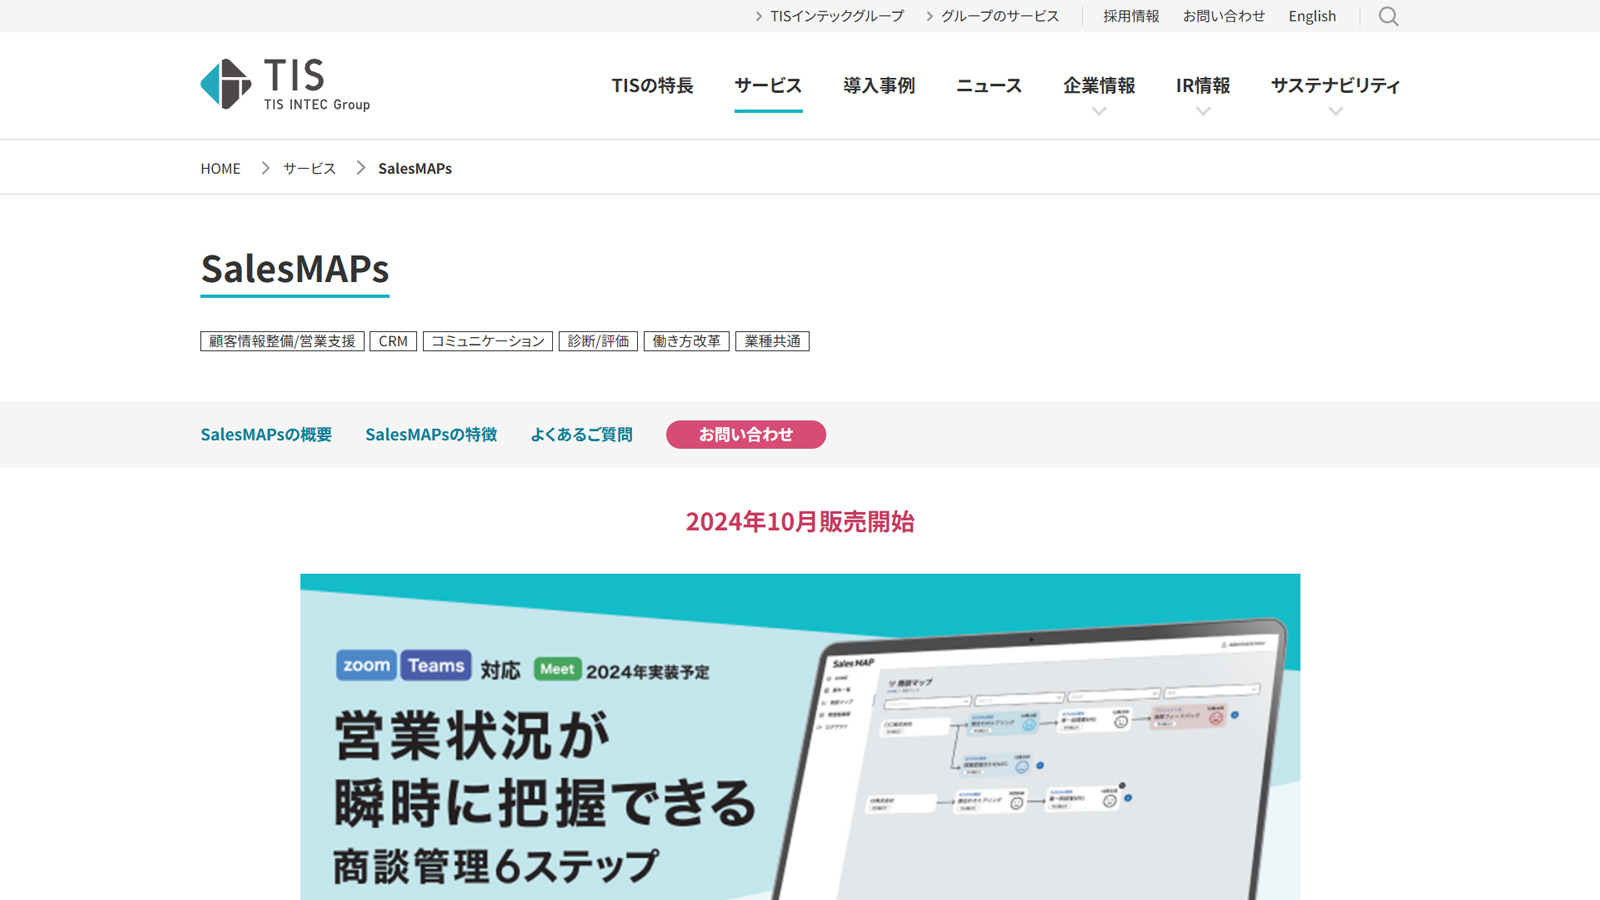The width and height of the screenshot is (1600, 900).
Task: Select the サービス navigation tab
Action: tap(768, 85)
